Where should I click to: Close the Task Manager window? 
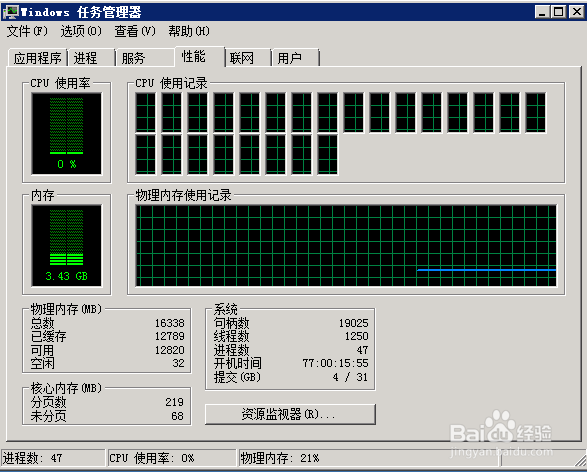tap(577, 12)
